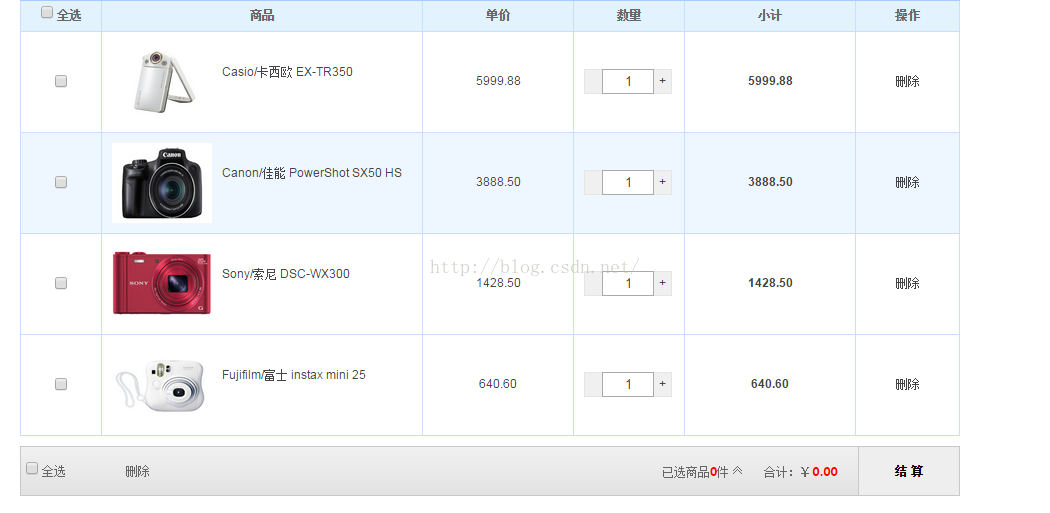Open the Fujifilm instax camera thumbnail
Image resolution: width=1050 pixels, height=513 pixels.
(x=161, y=385)
